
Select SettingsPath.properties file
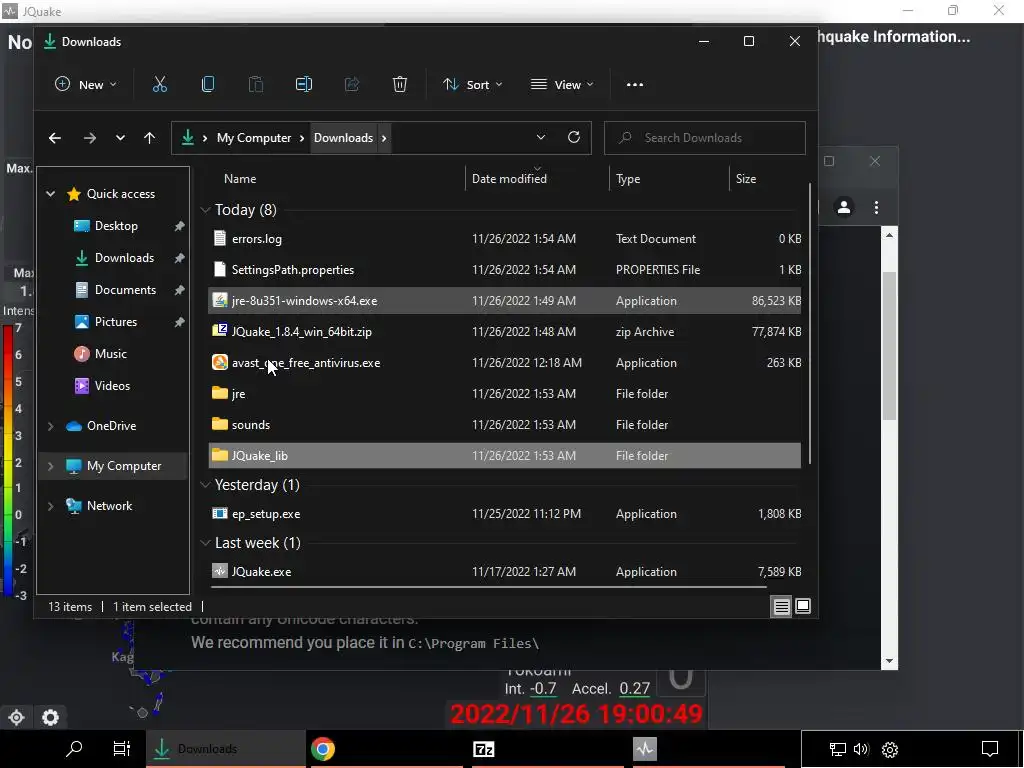[505, 270]
